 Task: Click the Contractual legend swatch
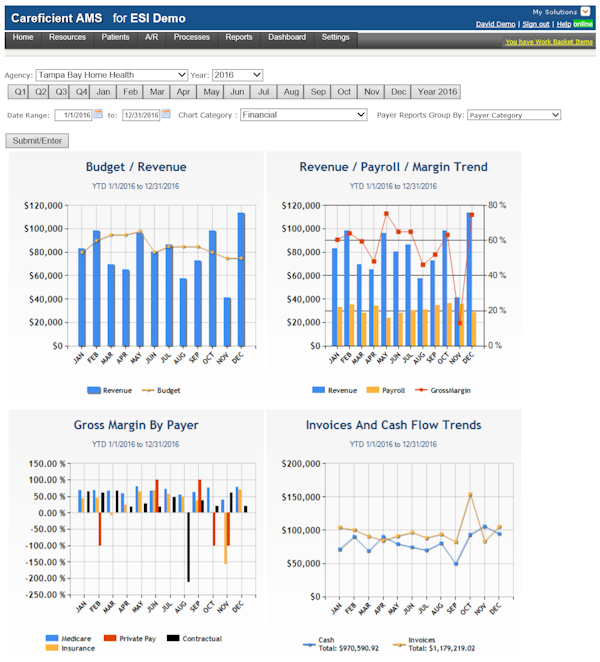click(173, 638)
